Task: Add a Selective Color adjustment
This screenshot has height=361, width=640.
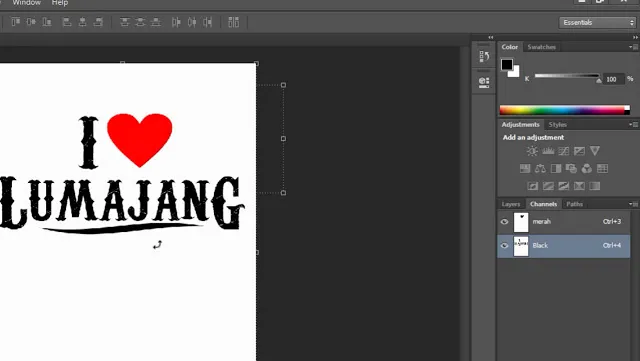Action: 579,186
